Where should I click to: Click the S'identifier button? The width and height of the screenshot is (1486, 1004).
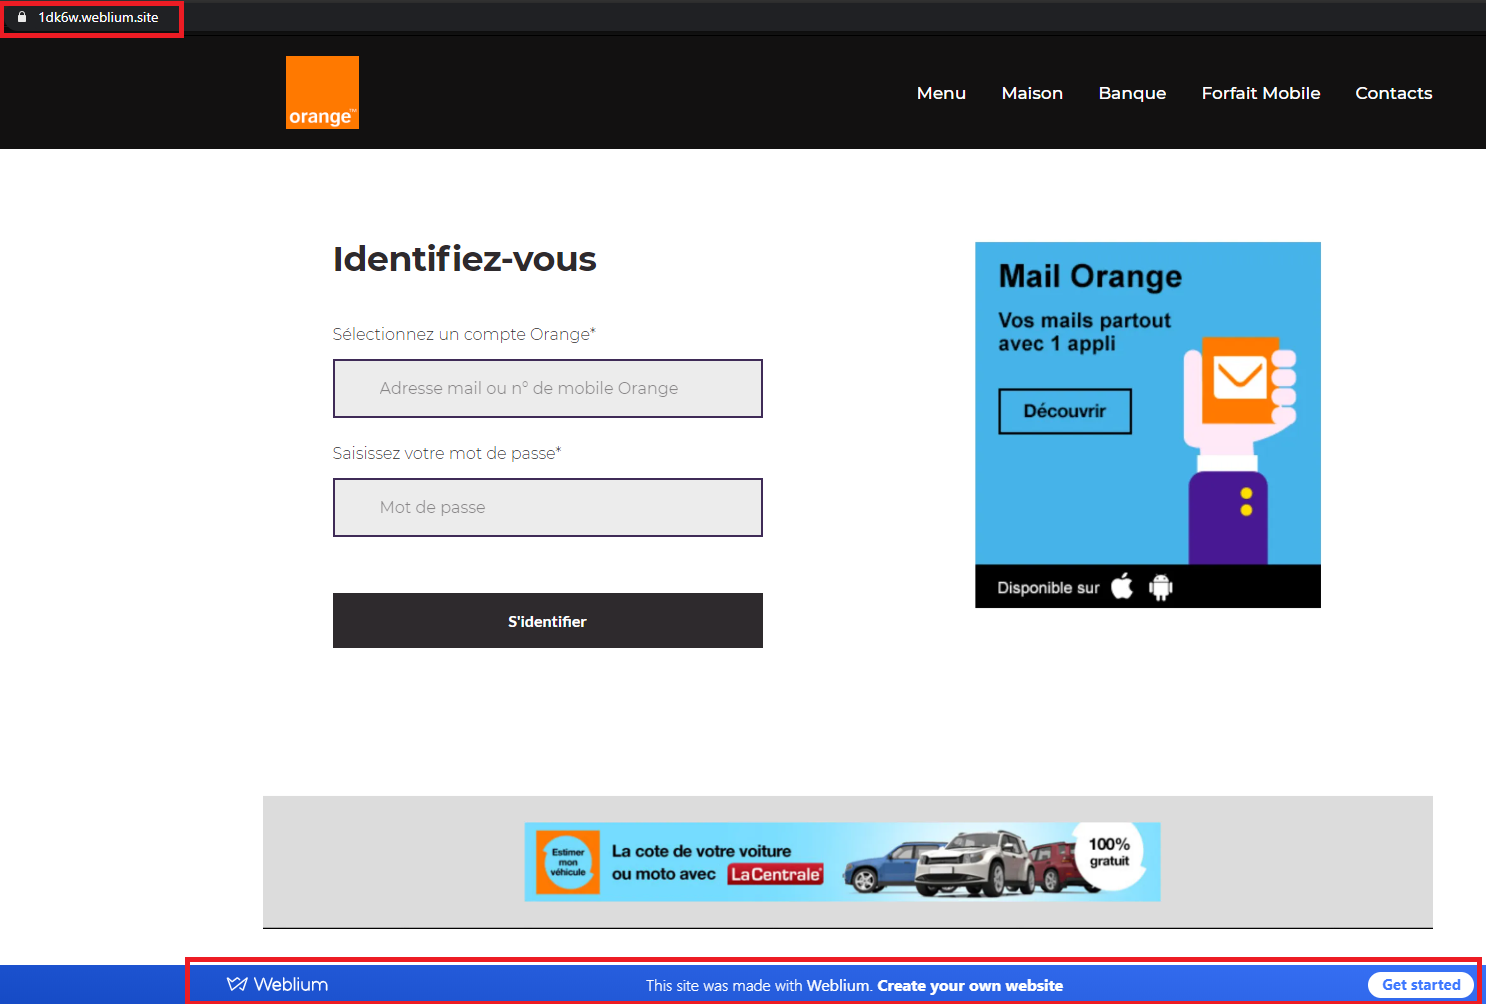548,621
